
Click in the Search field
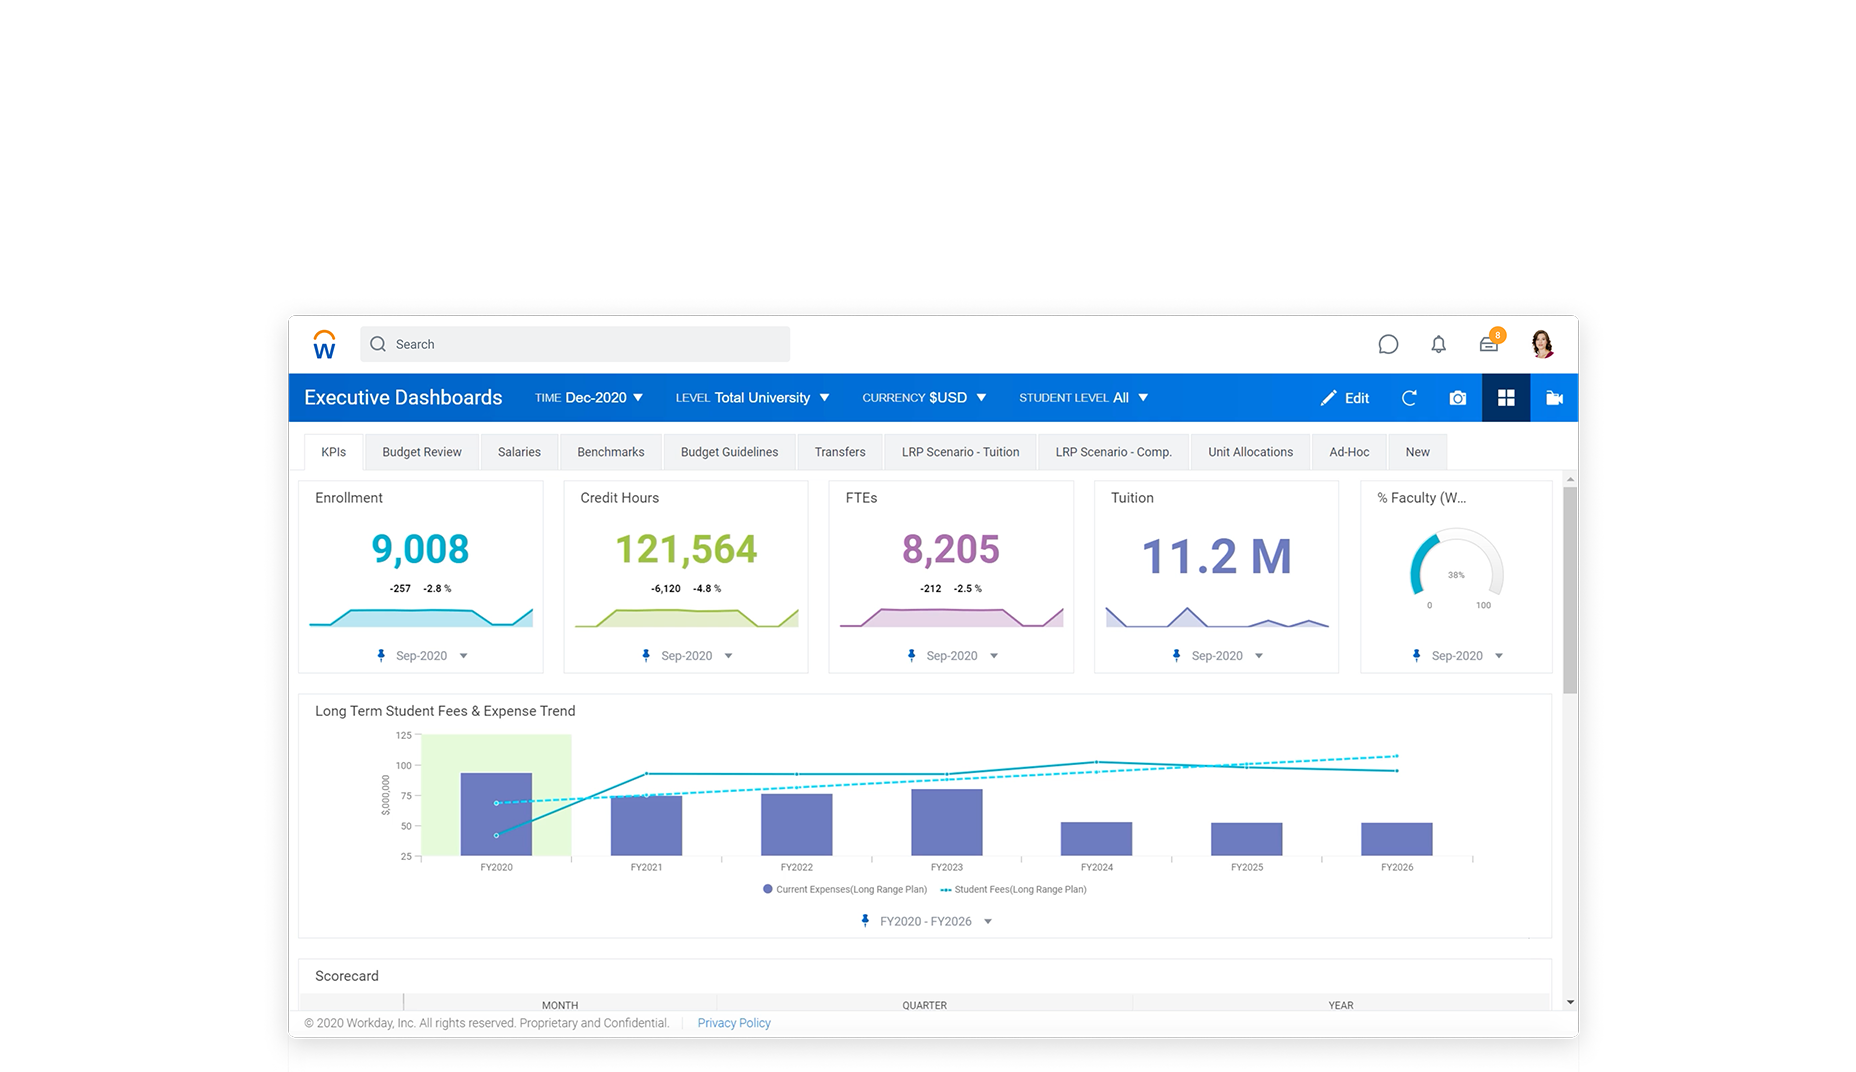575,344
